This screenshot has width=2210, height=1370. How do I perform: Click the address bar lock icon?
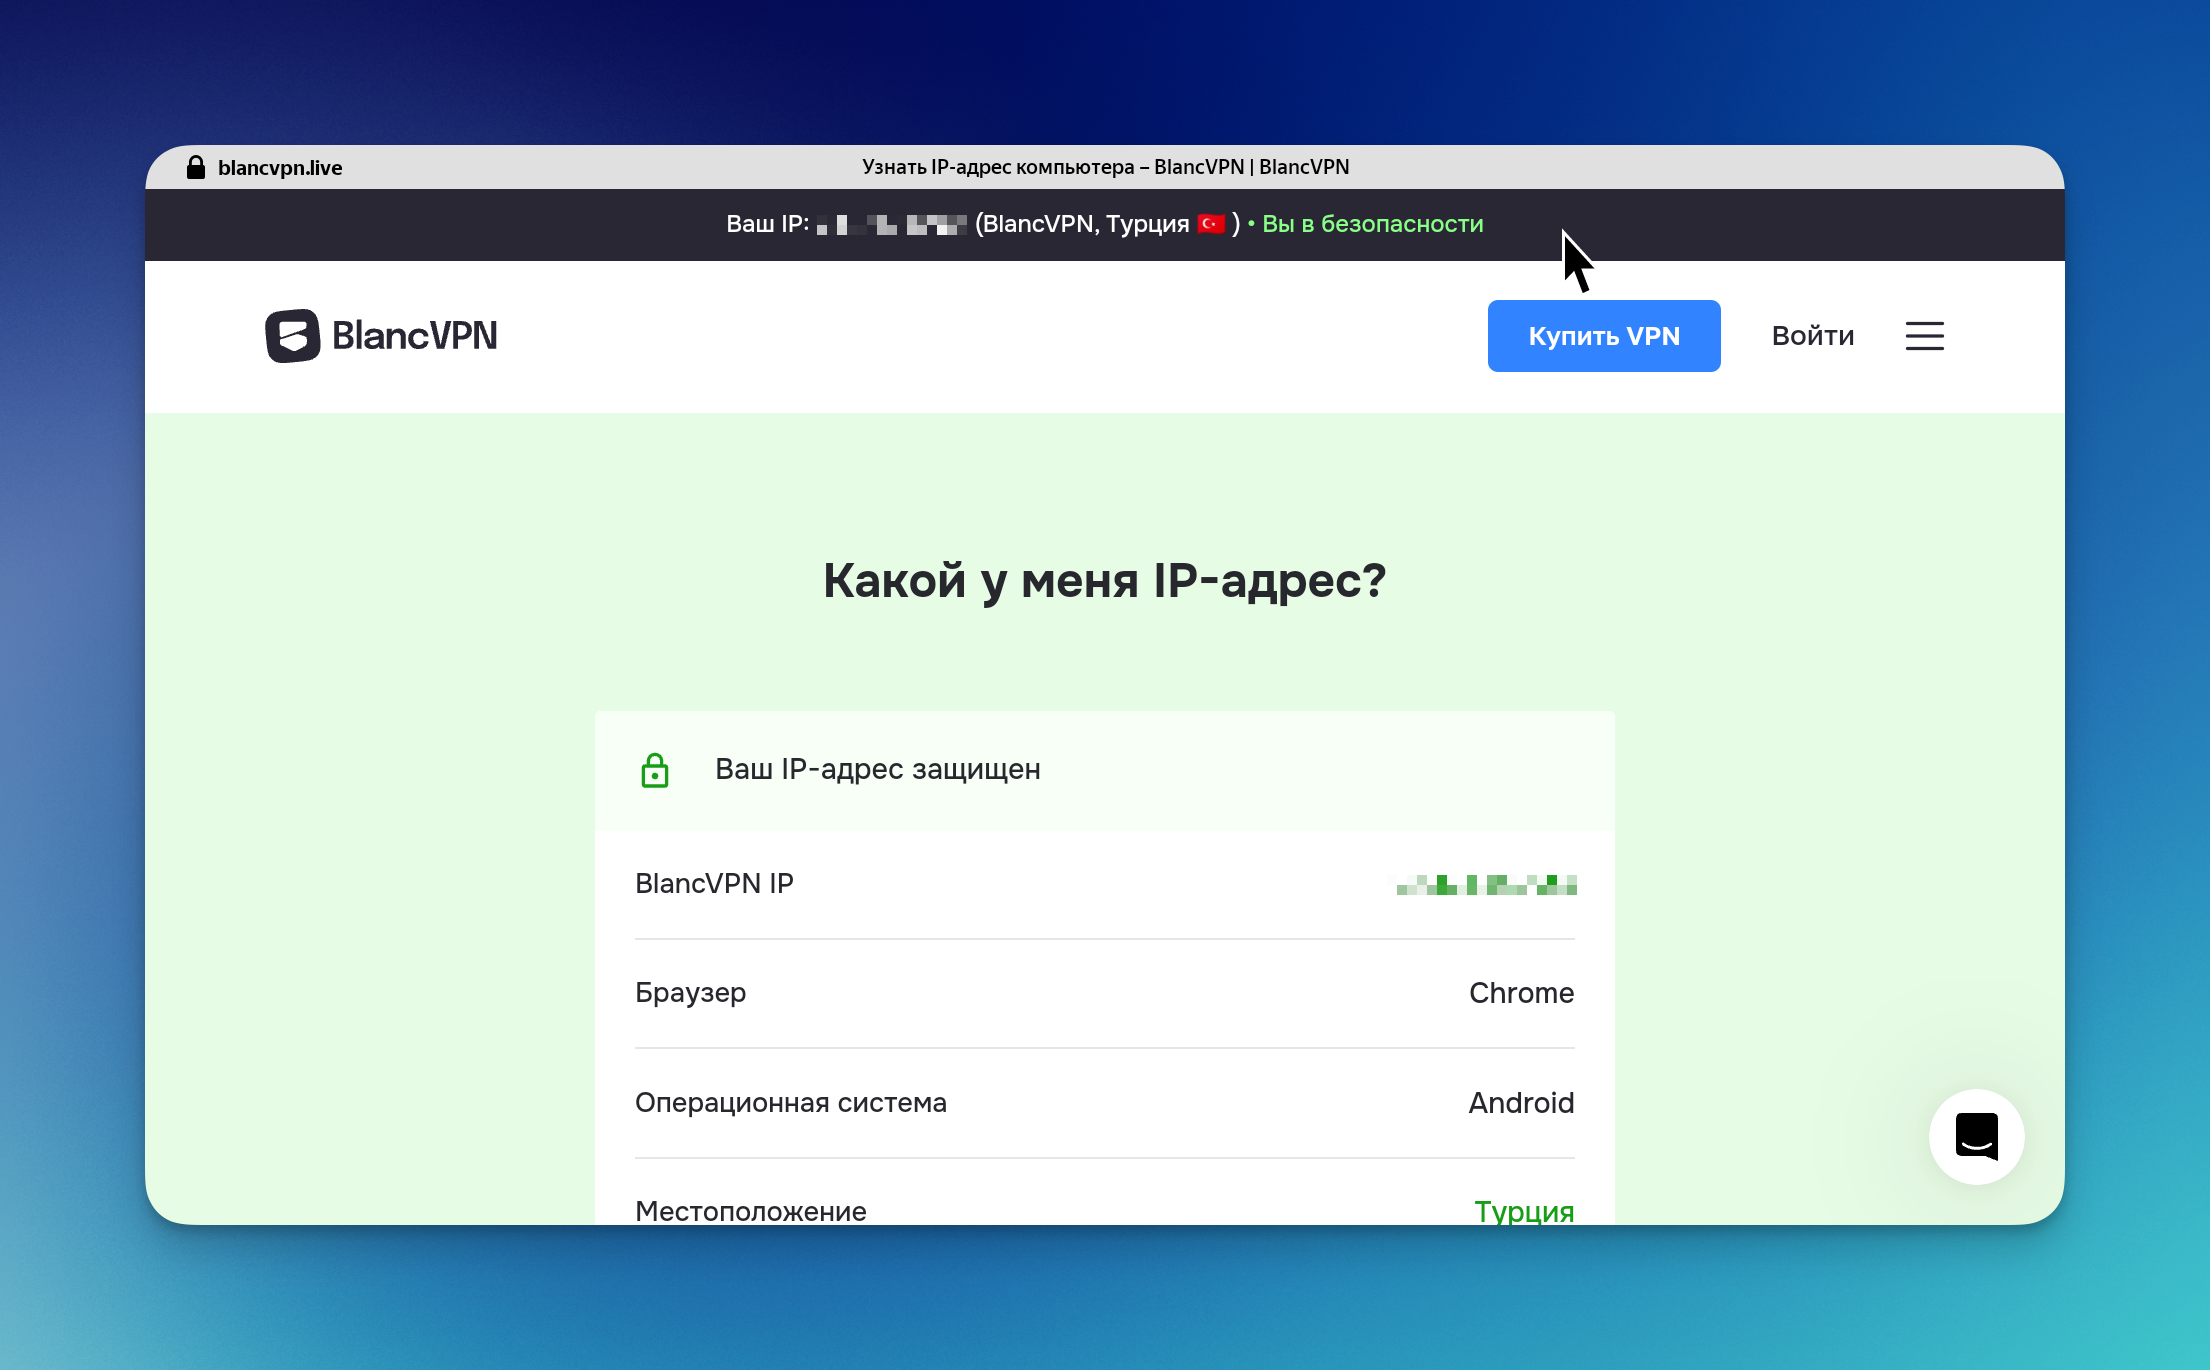tap(196, 168)
